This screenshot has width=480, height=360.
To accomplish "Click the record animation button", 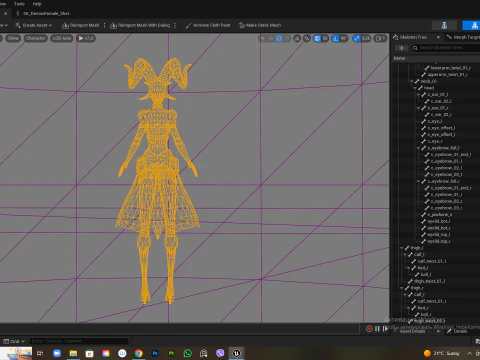I will 369,329.
